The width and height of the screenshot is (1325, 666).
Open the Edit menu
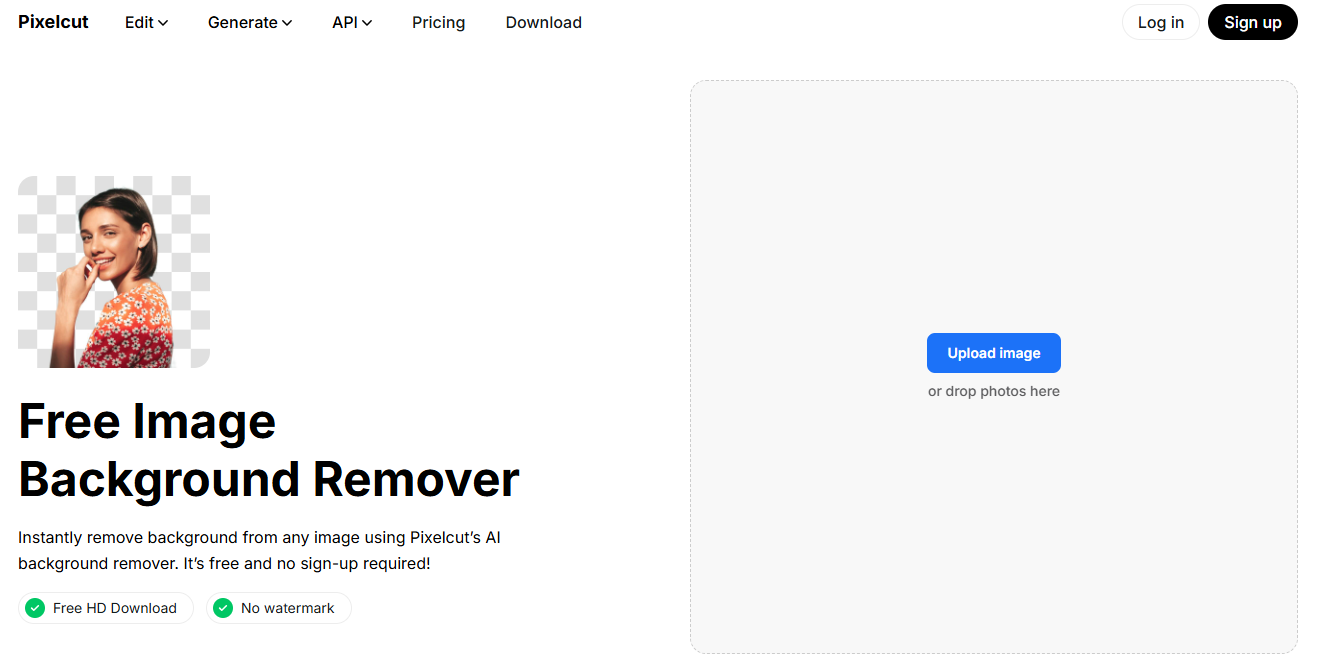[x=139, y=22]
